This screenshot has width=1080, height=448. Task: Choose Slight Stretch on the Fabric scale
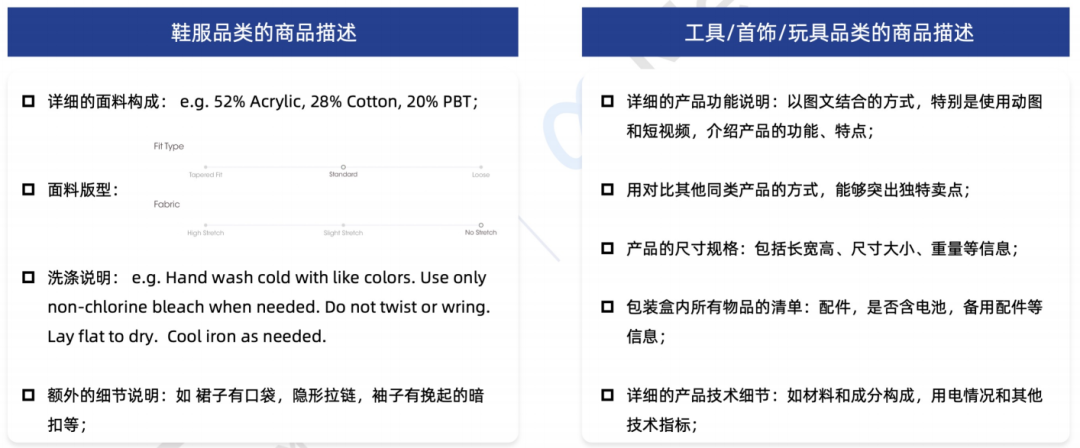pos(343,225)
